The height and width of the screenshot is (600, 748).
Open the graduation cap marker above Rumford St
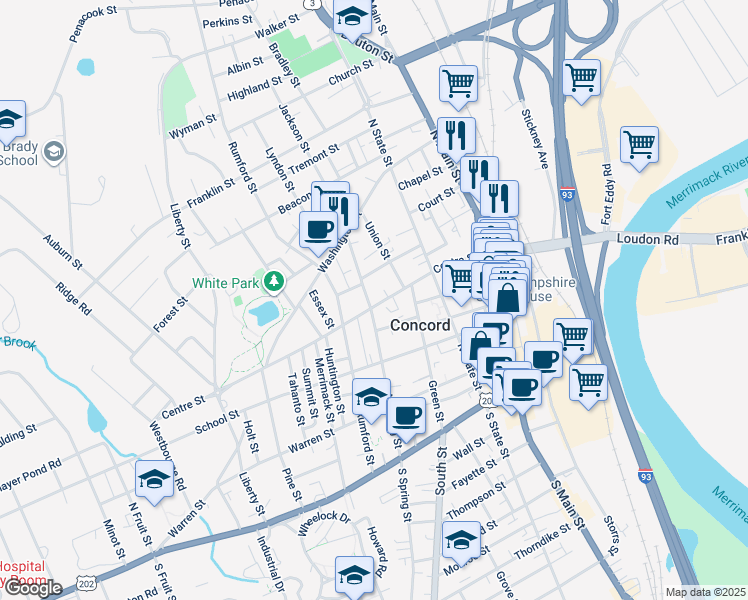click(371, 398)
